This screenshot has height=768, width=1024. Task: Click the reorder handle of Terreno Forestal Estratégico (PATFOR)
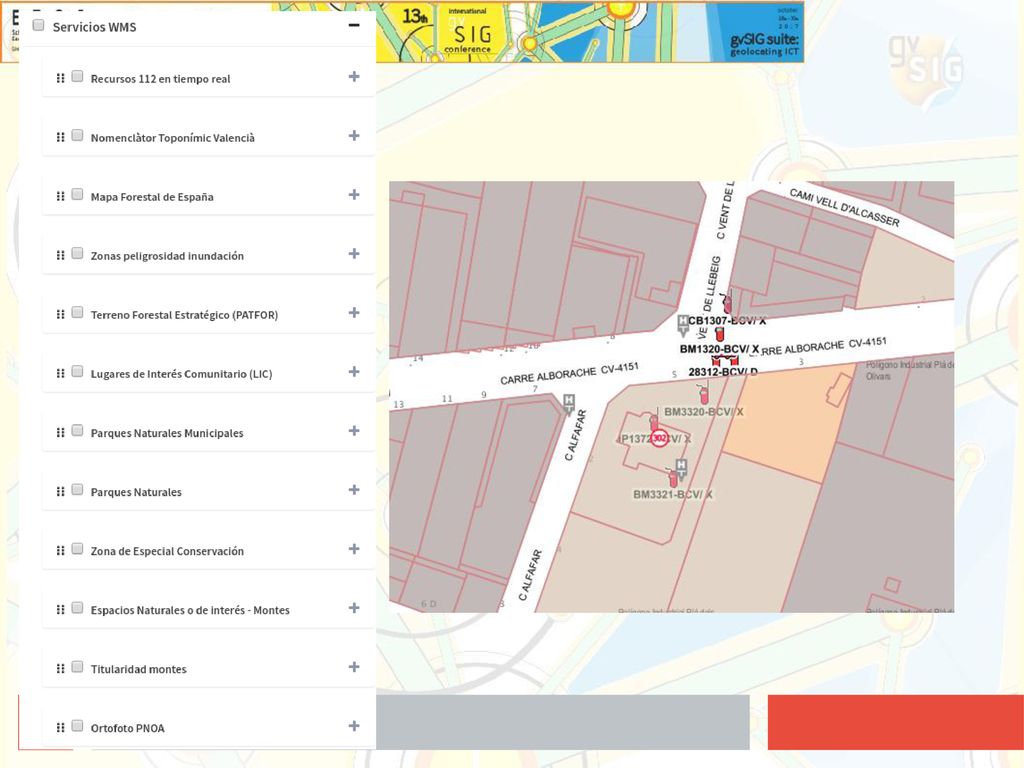pyautogui.click(x=60, y=314)
